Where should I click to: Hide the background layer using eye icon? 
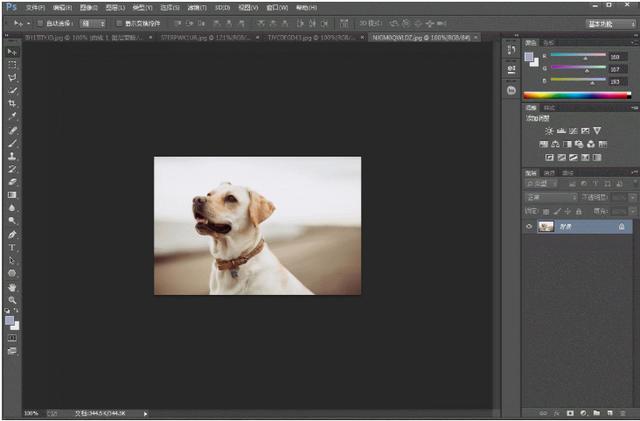[x=530, y=227]
